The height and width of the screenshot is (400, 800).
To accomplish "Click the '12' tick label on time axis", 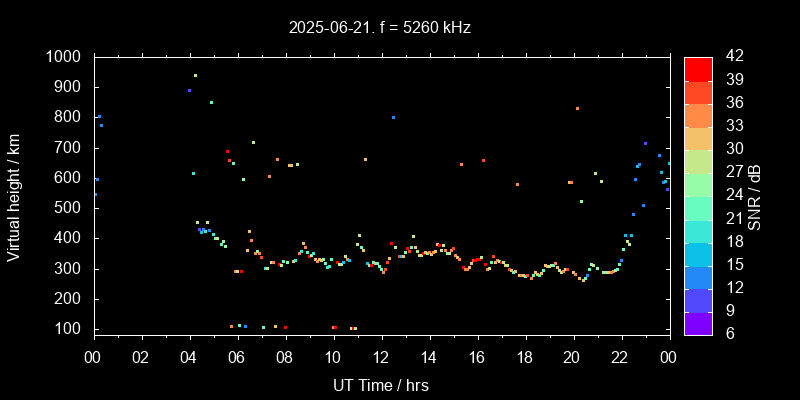I will [381, 357].
